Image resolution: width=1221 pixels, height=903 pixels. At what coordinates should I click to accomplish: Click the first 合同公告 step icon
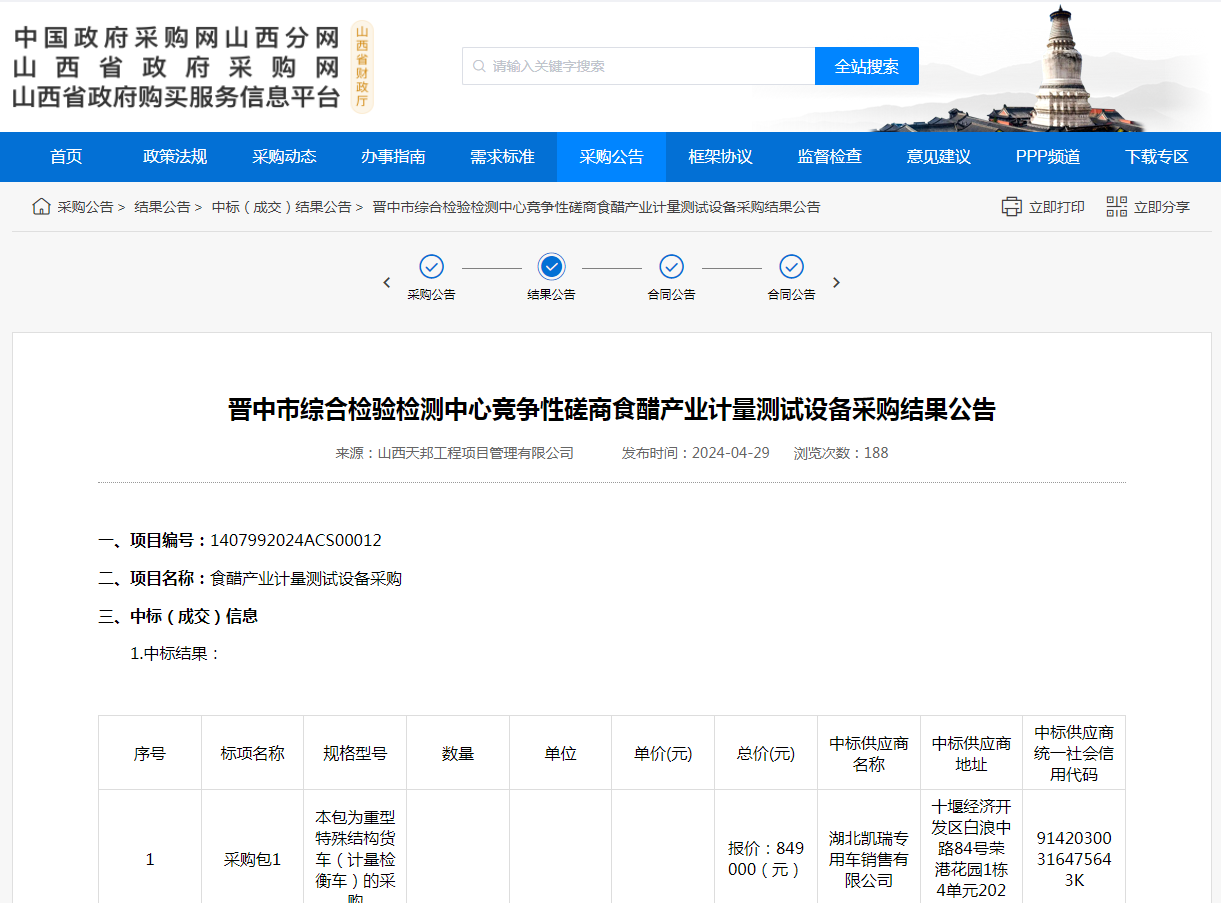[x=672, y=268]
